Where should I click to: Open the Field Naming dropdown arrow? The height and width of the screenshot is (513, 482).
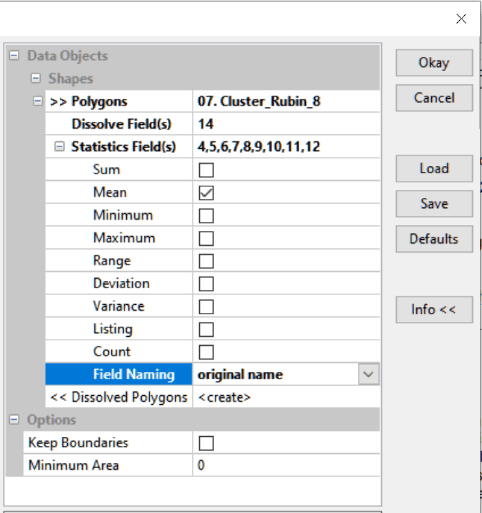tap(369, 374)
